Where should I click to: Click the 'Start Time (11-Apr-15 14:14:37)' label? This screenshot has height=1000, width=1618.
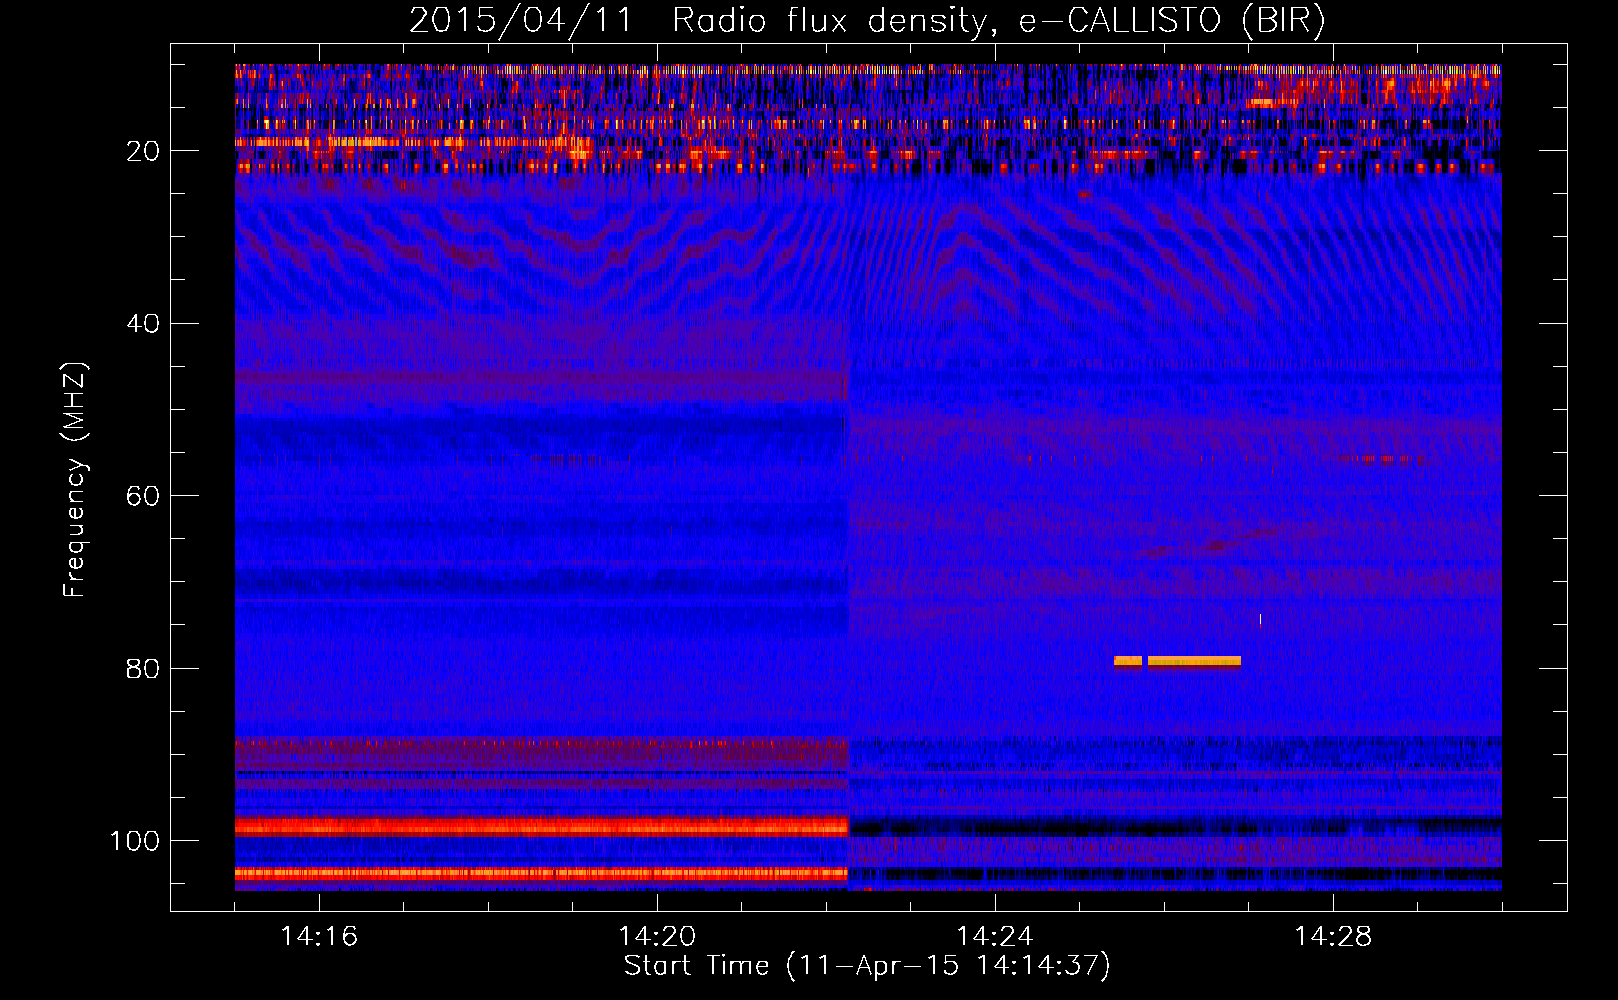pyautogui.click(x=867, y=966)
